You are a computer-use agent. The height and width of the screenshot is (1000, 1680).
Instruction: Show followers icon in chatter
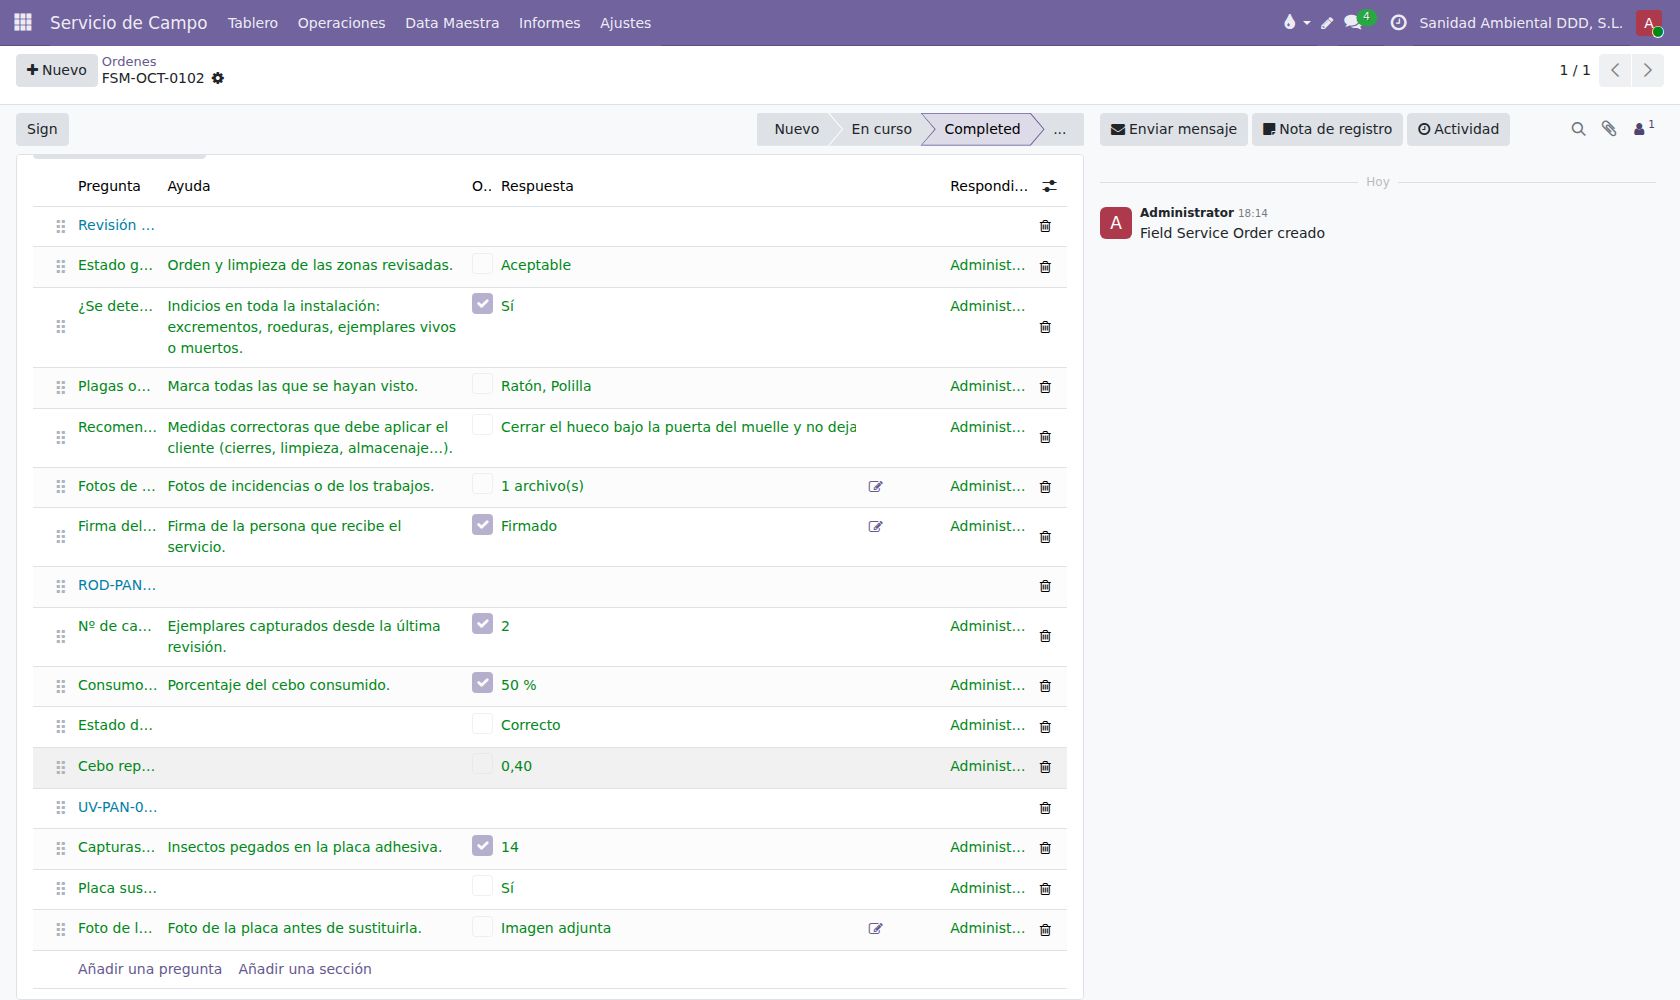click(x=1643, y=128)
